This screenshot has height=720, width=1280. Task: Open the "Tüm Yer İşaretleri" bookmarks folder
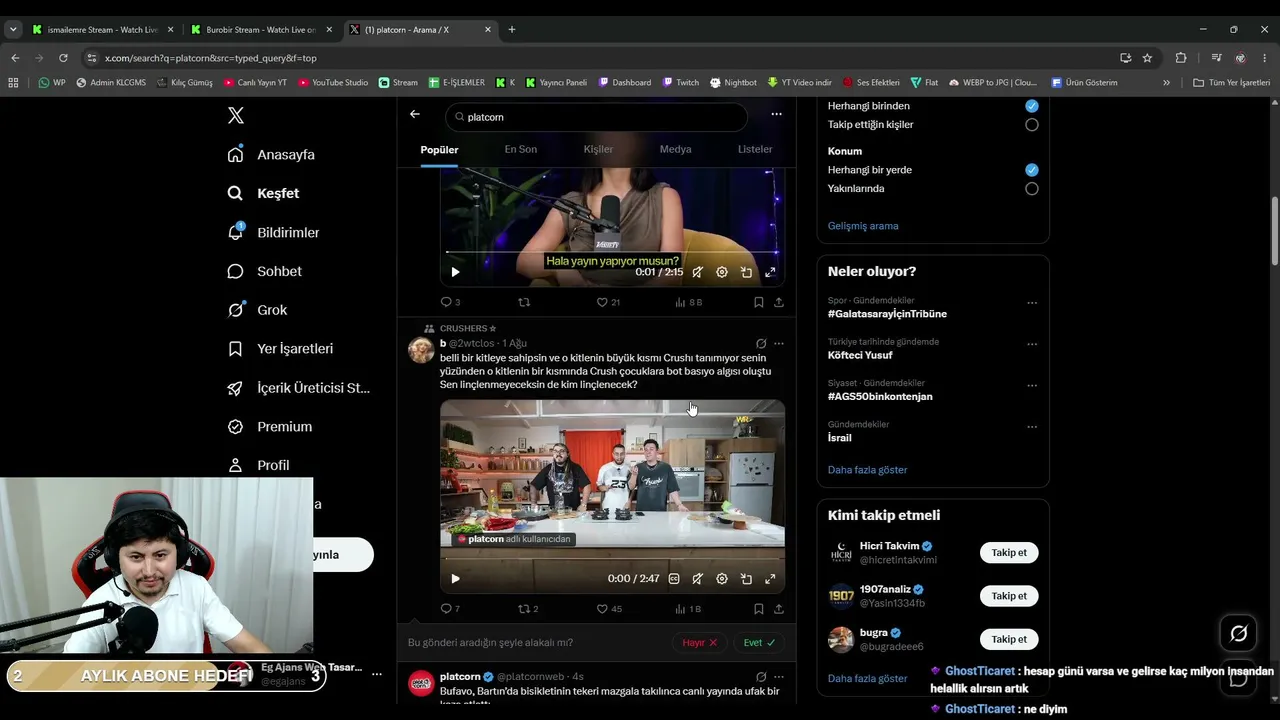pyautogui.click(x=1231, y=82)
